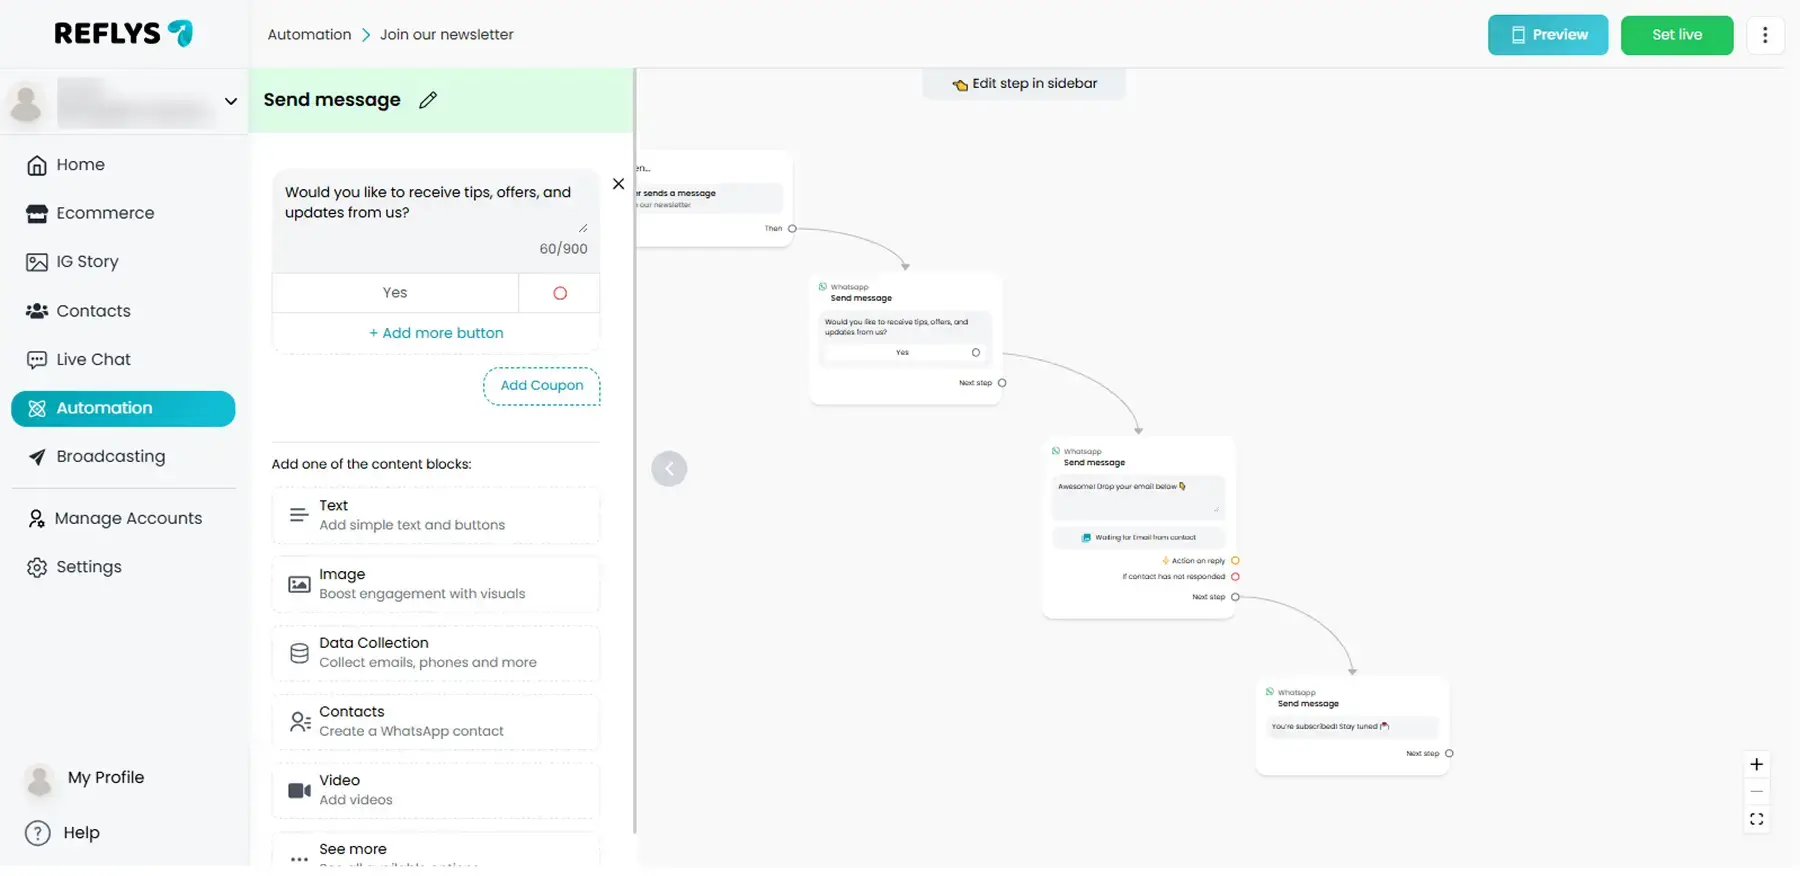Click Automation in the breadcrumb
This screenshot has height=876, width=1800.
click(309, 35)
